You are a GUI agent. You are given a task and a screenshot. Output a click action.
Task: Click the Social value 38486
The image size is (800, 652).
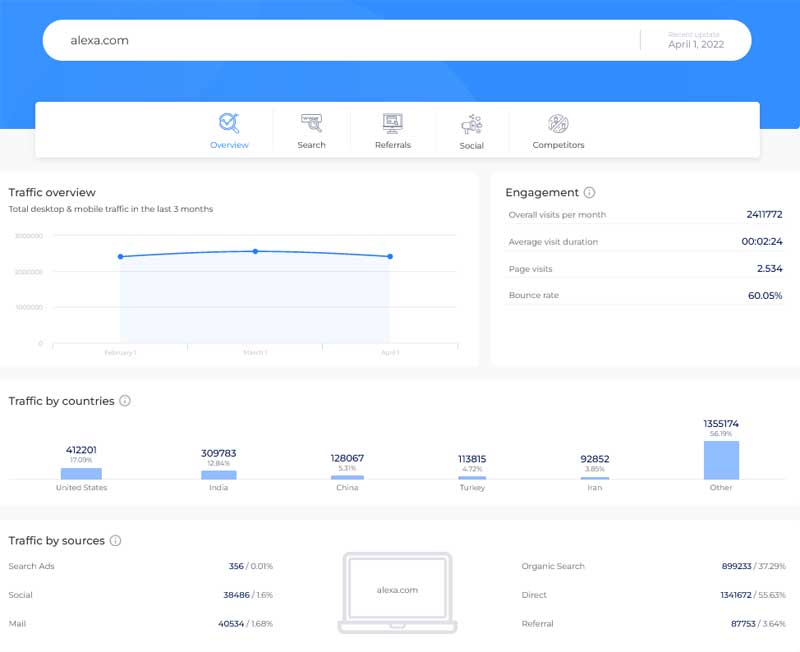pos(237,595)
